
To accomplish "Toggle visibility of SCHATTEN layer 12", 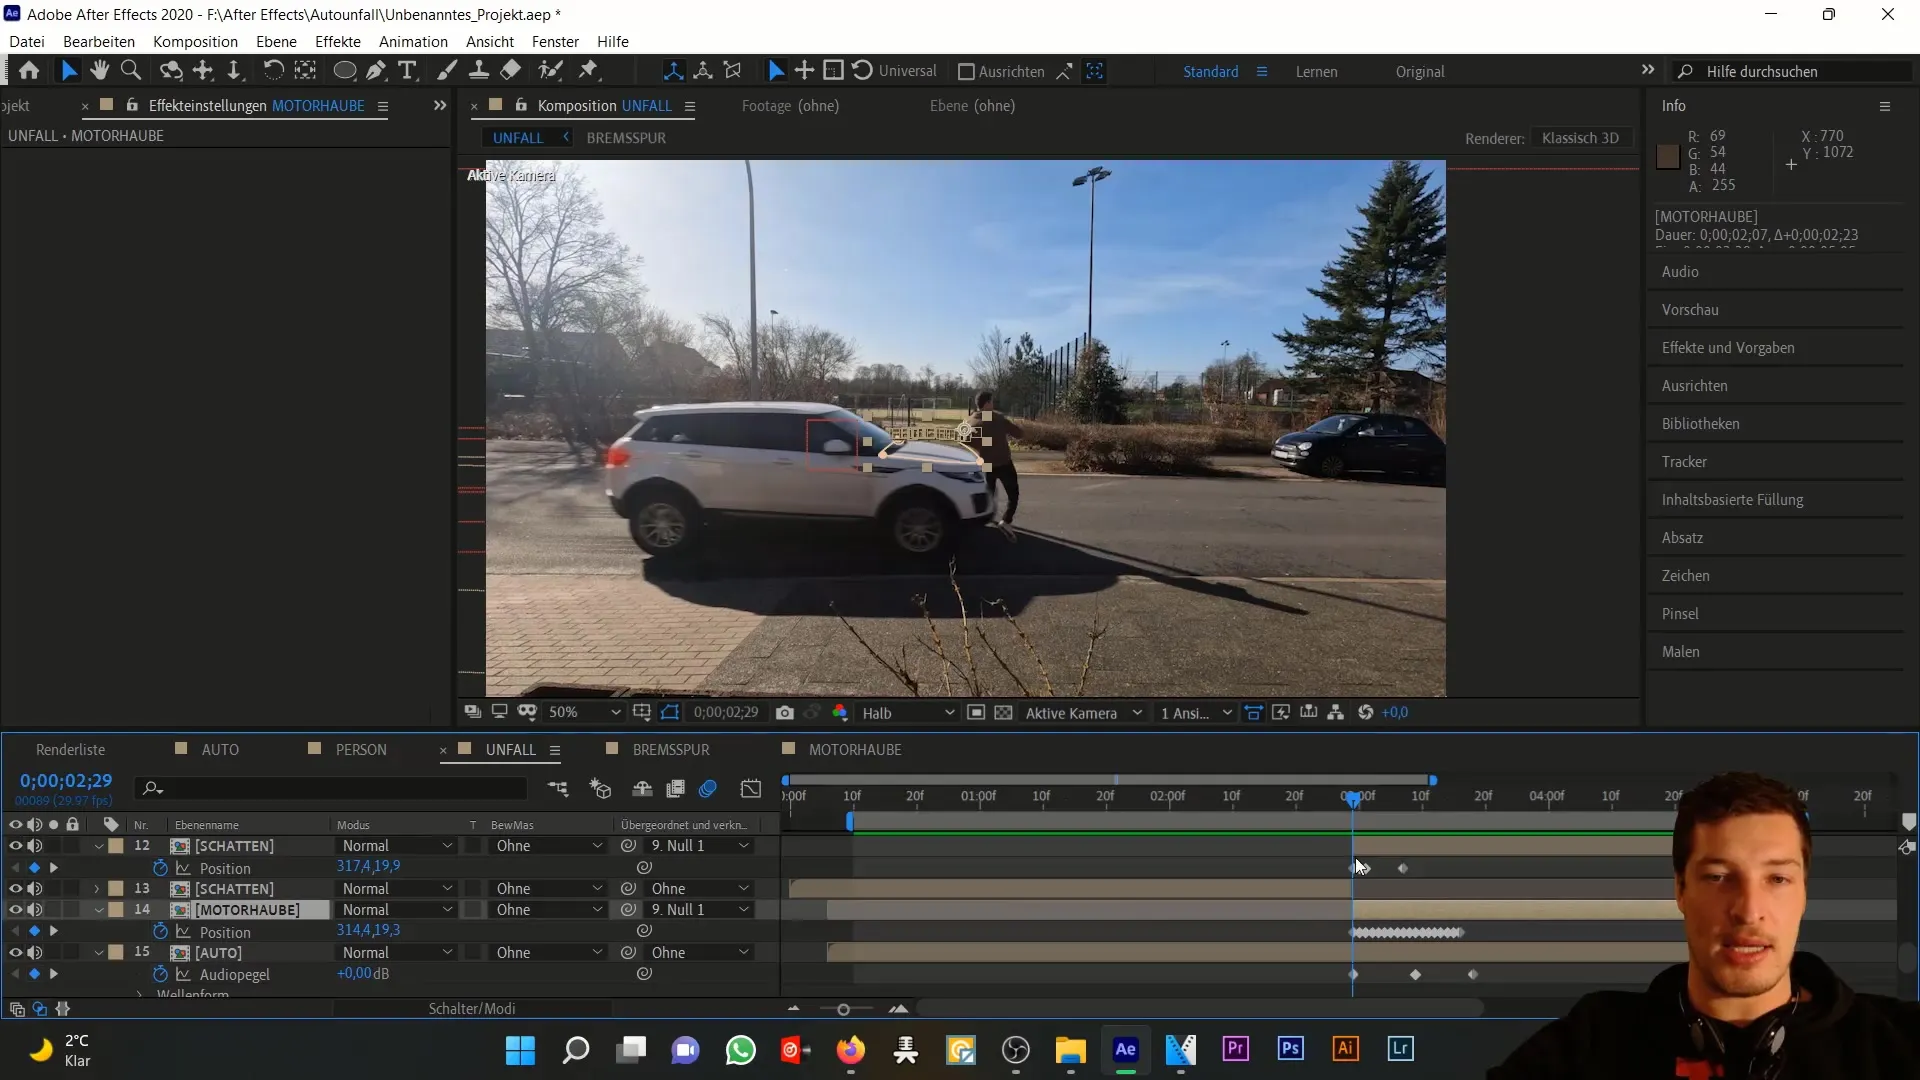I will (x=15, y=845).
